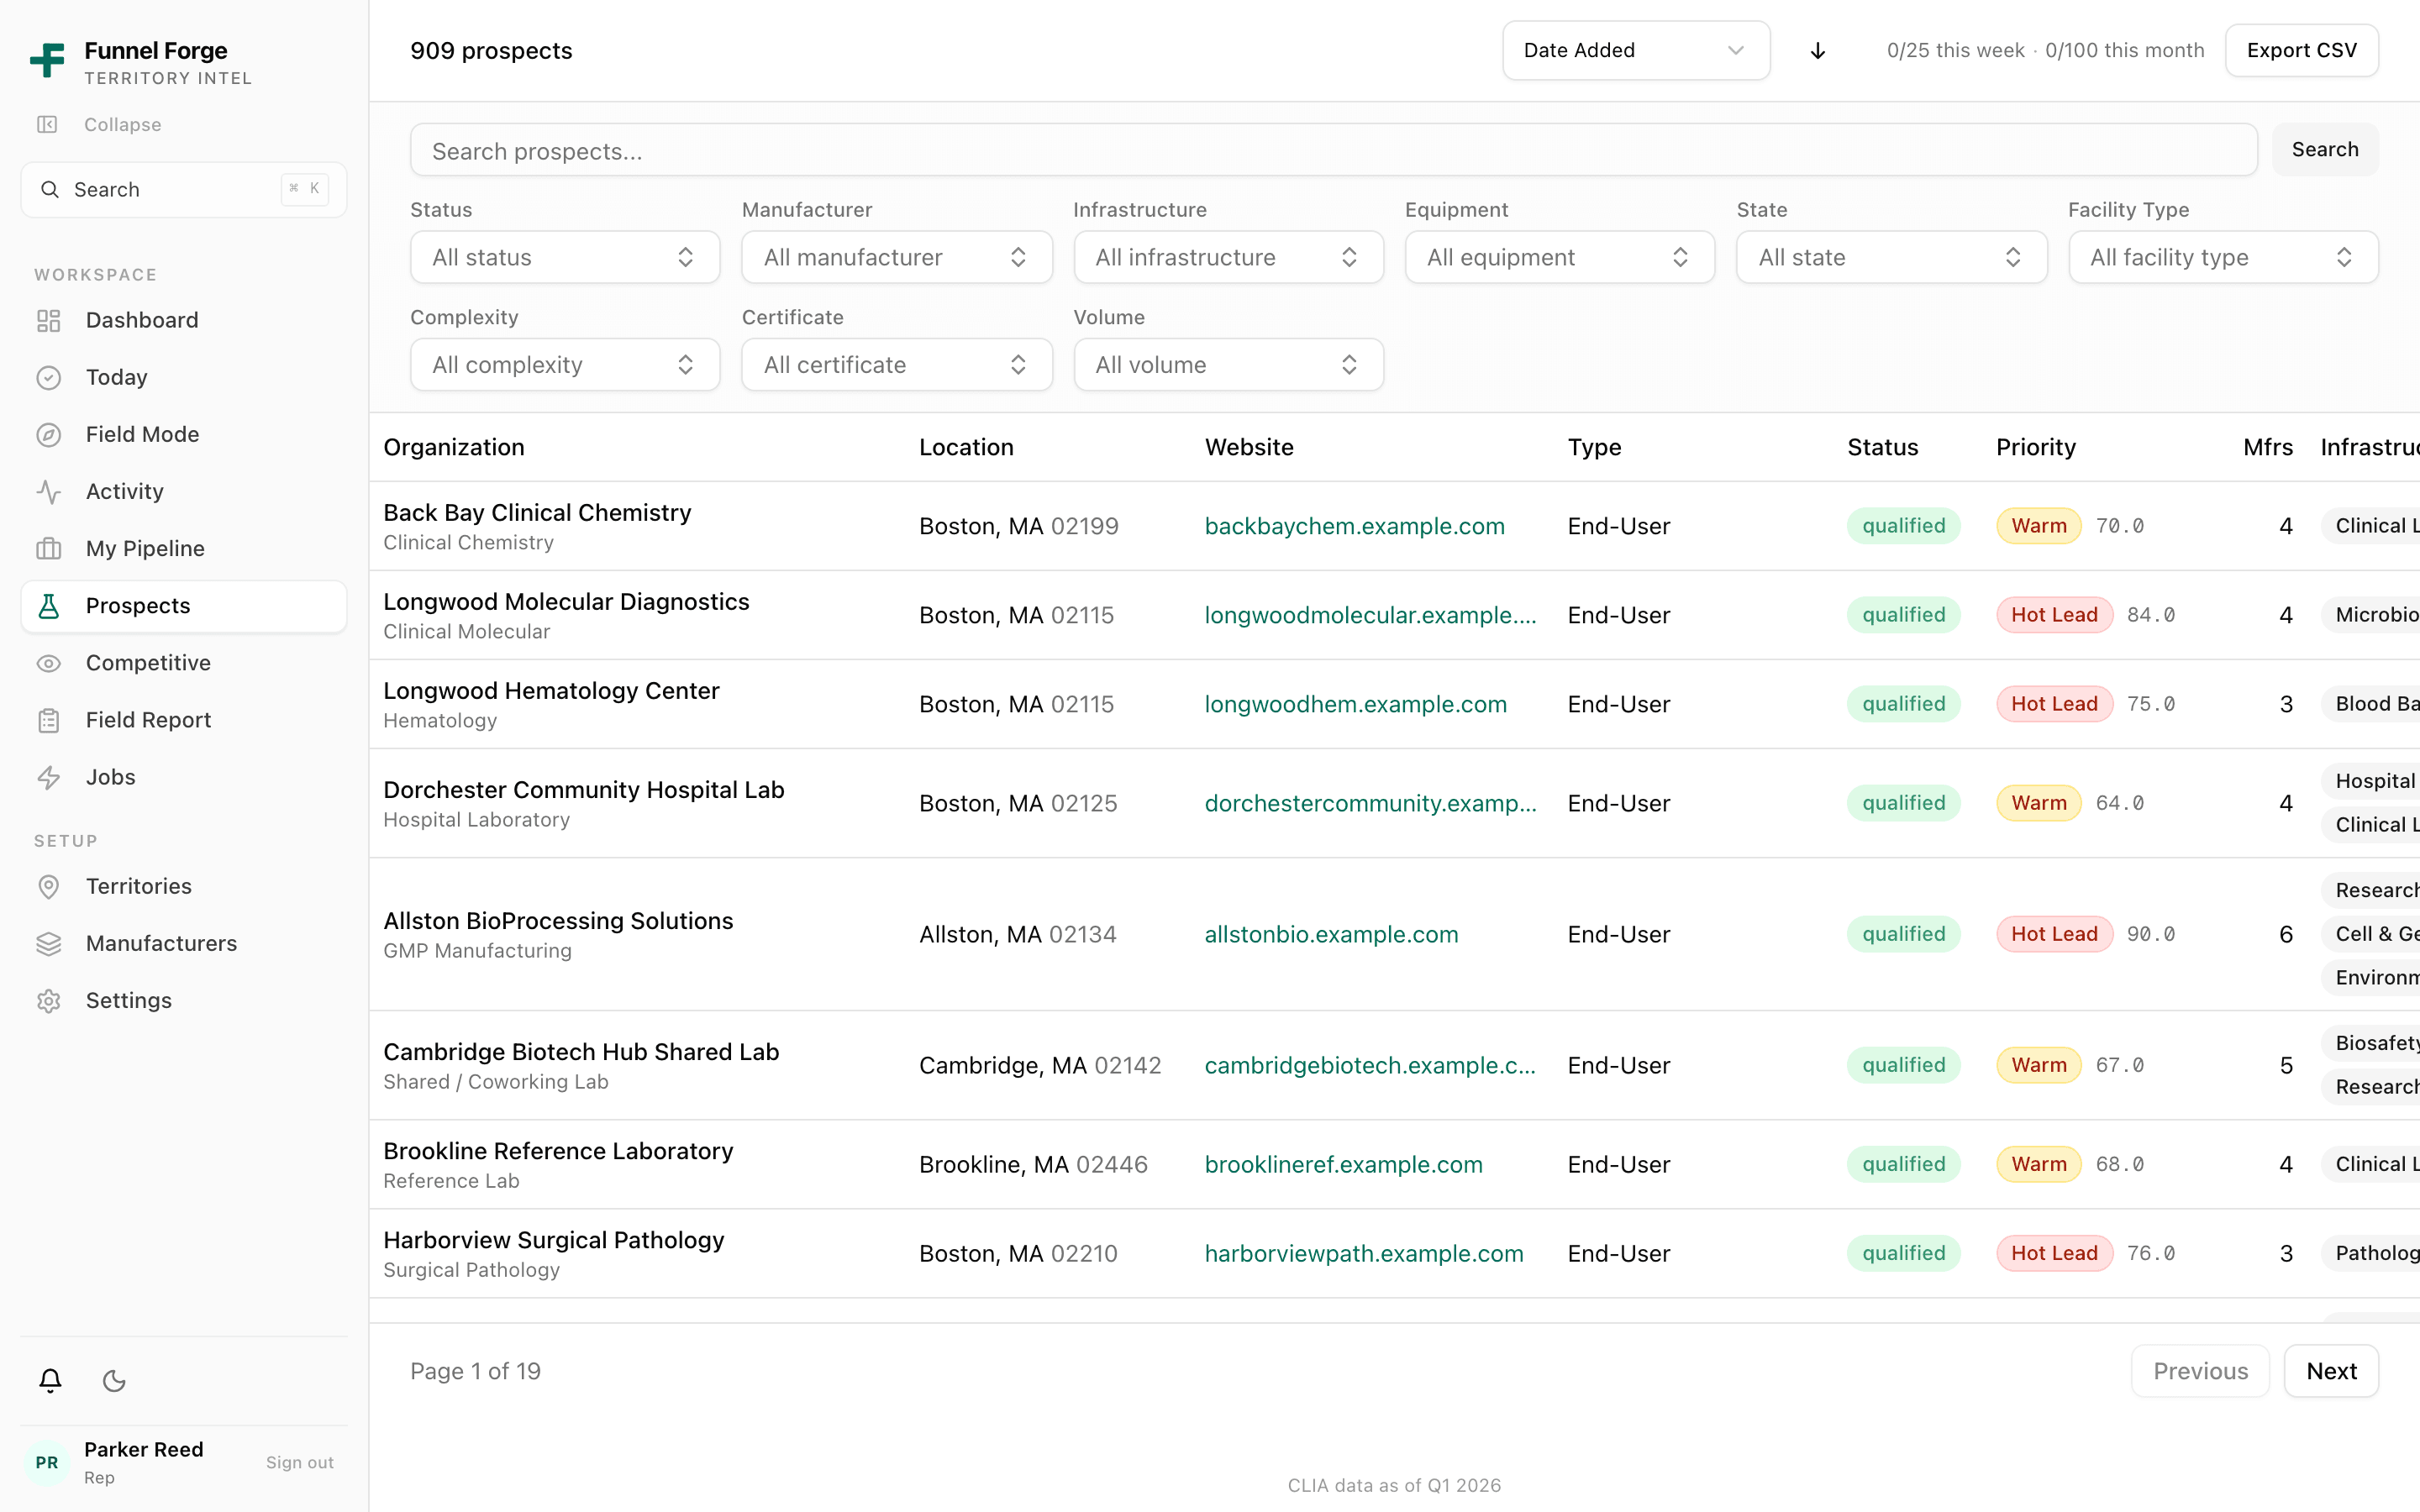Click the Location column header

point(966,447)
